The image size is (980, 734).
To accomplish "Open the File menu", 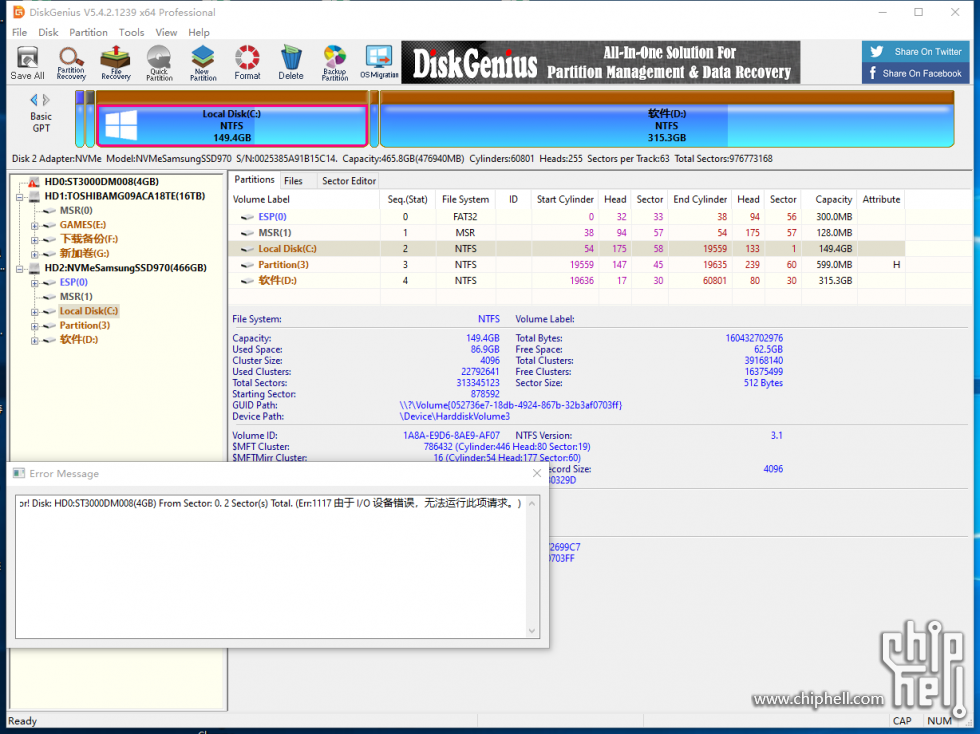I will (x=19, y=33).
